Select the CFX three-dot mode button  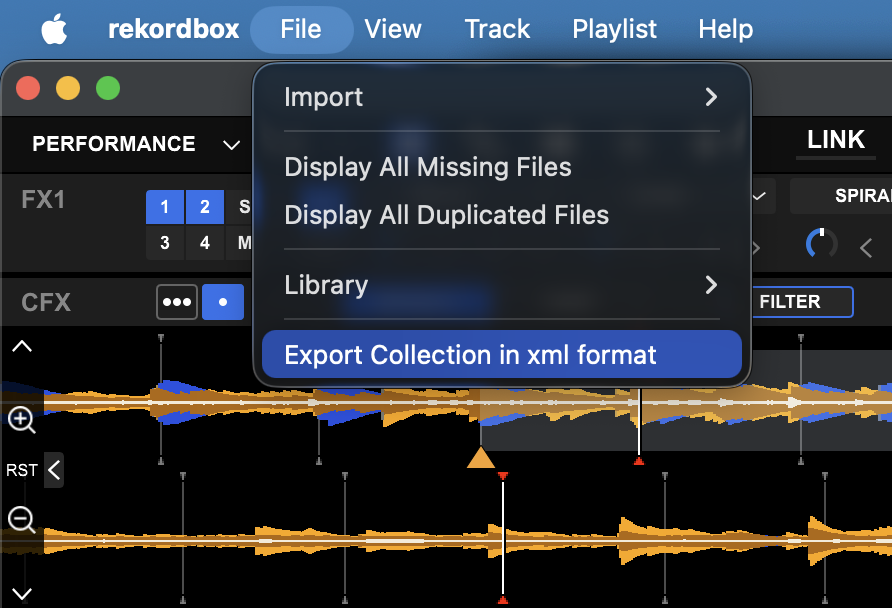click(x=177, y=302)
